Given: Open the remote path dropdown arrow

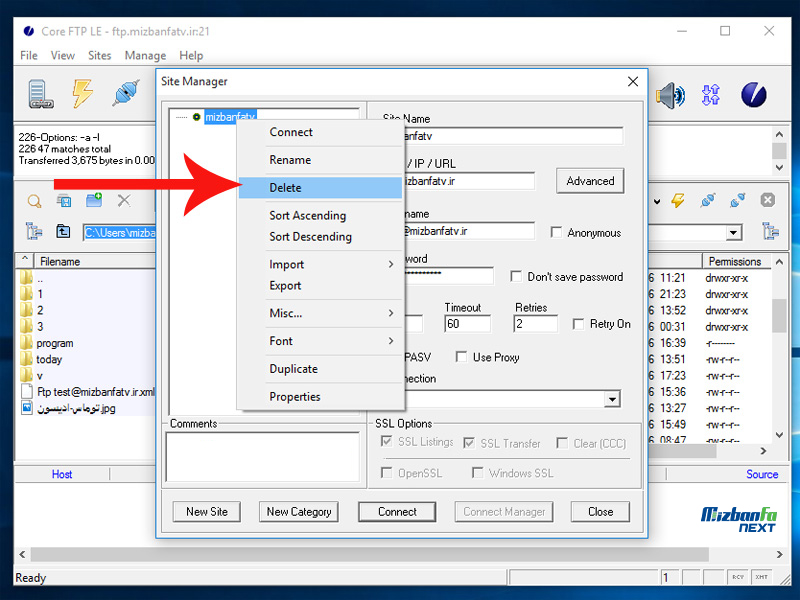Looking at the screenshot, I should (734, 233).
